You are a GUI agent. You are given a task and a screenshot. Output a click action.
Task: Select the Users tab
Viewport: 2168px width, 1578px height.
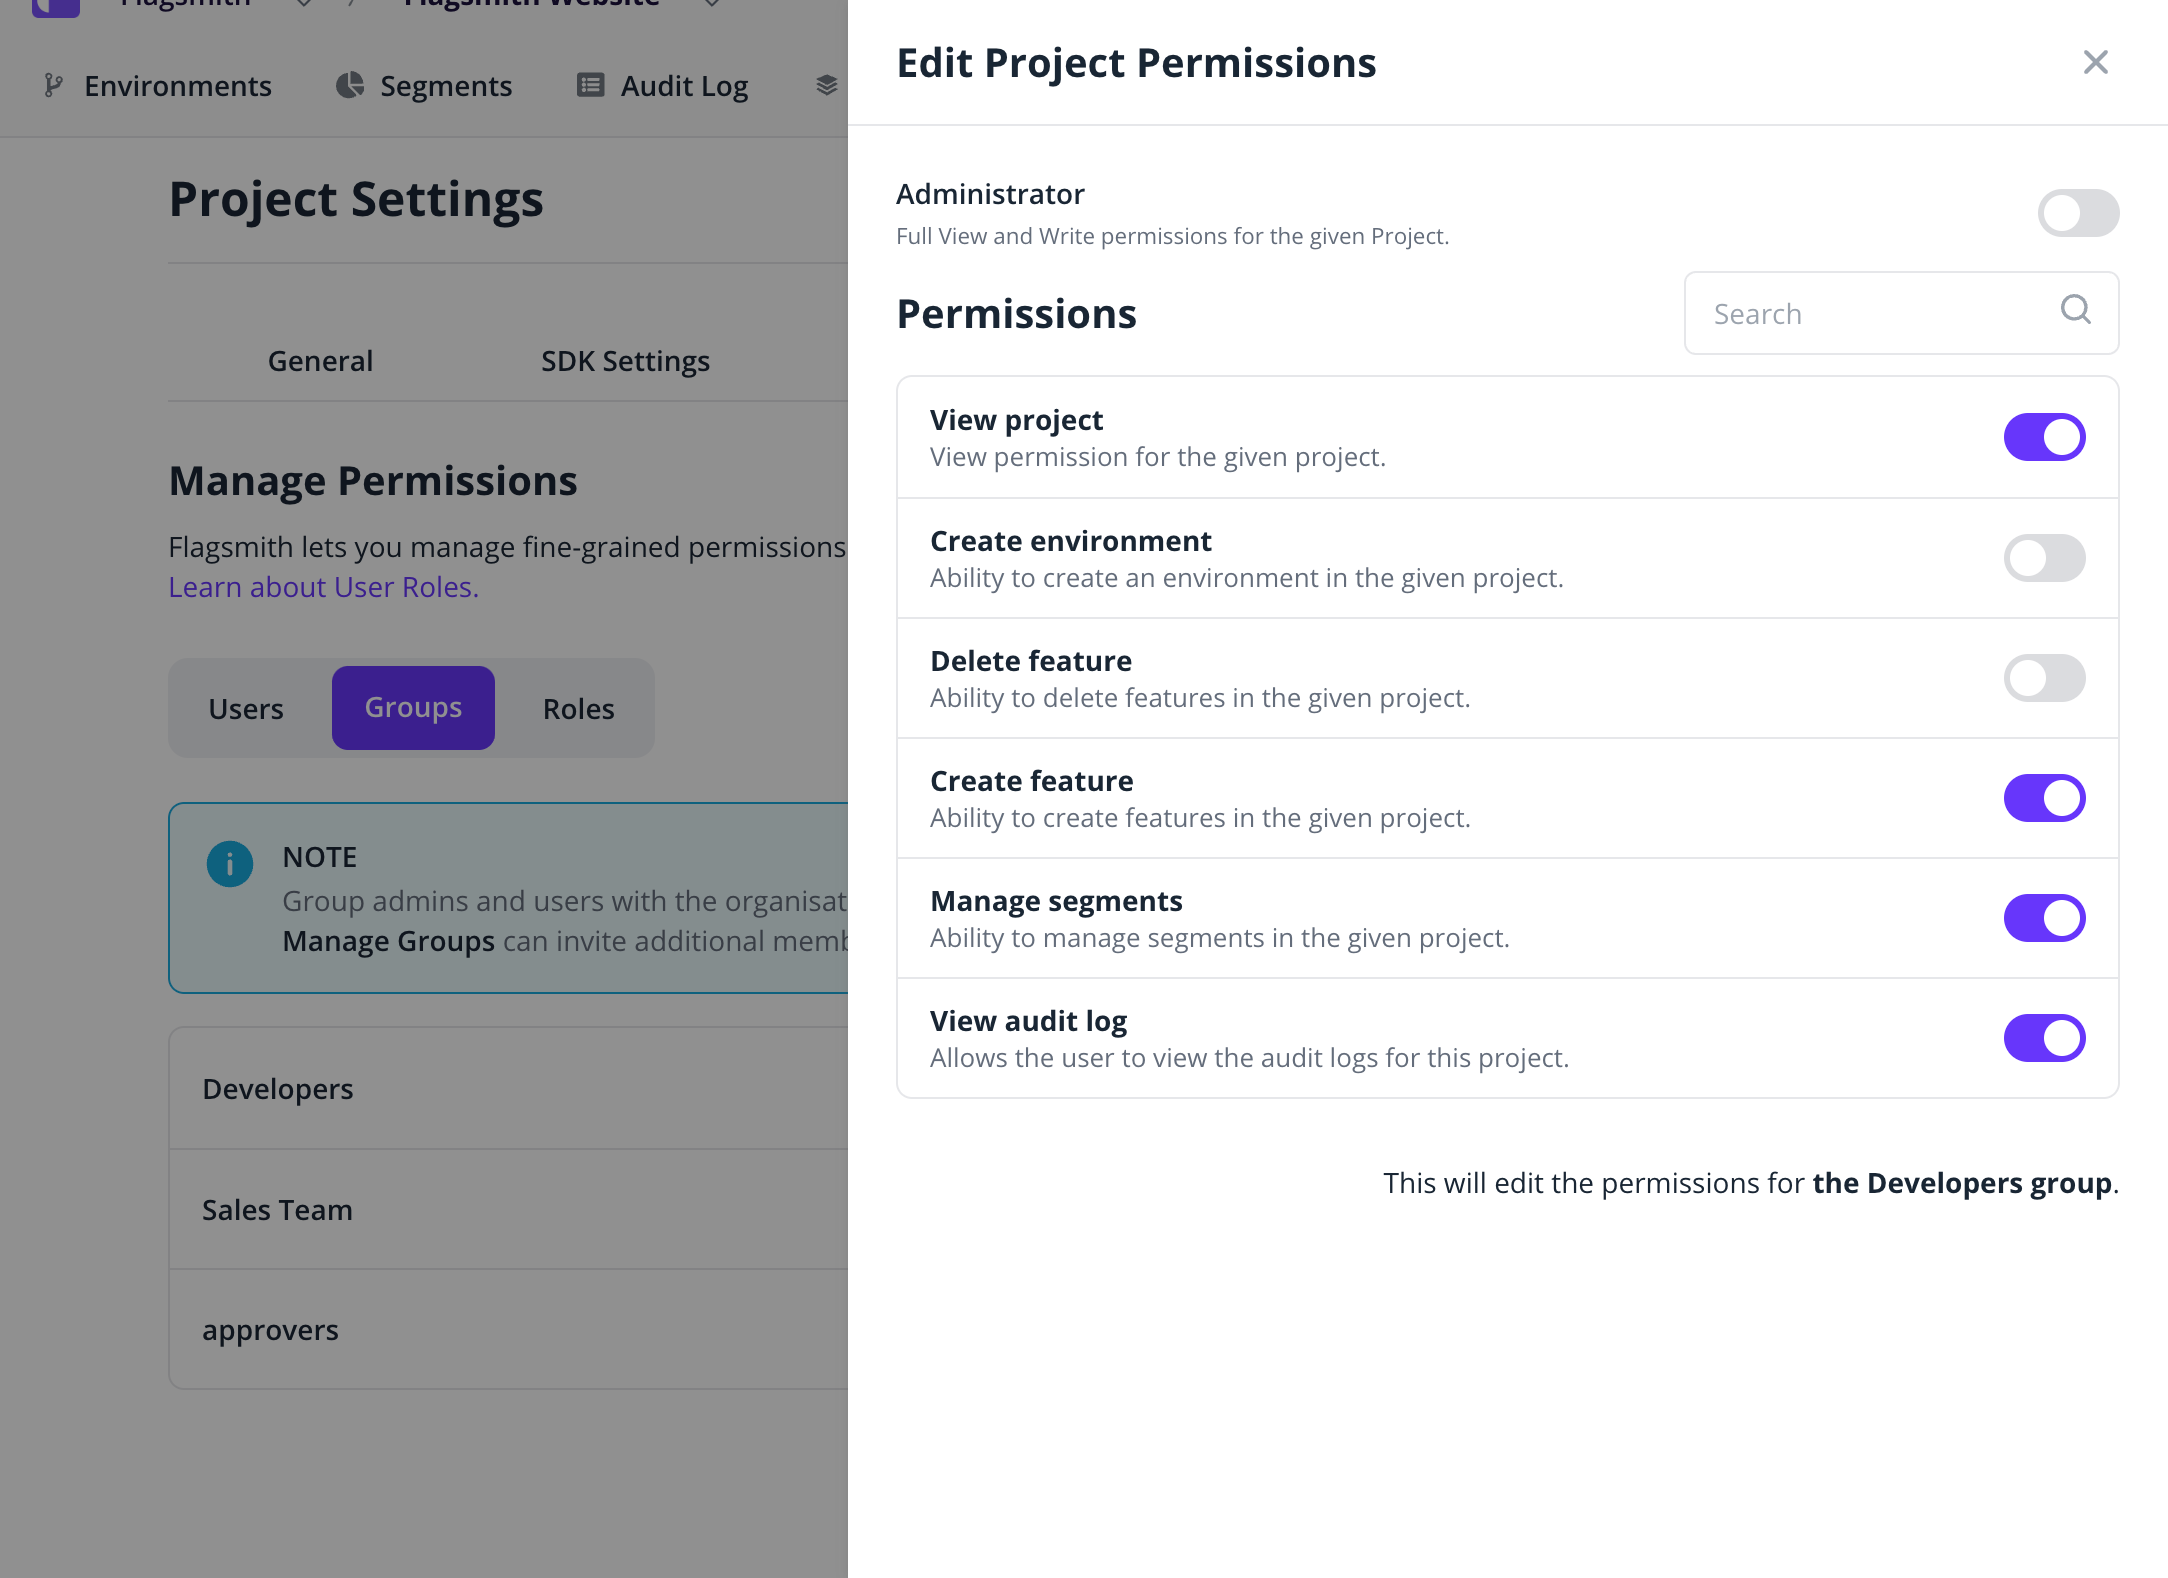[x=246, y=708]
